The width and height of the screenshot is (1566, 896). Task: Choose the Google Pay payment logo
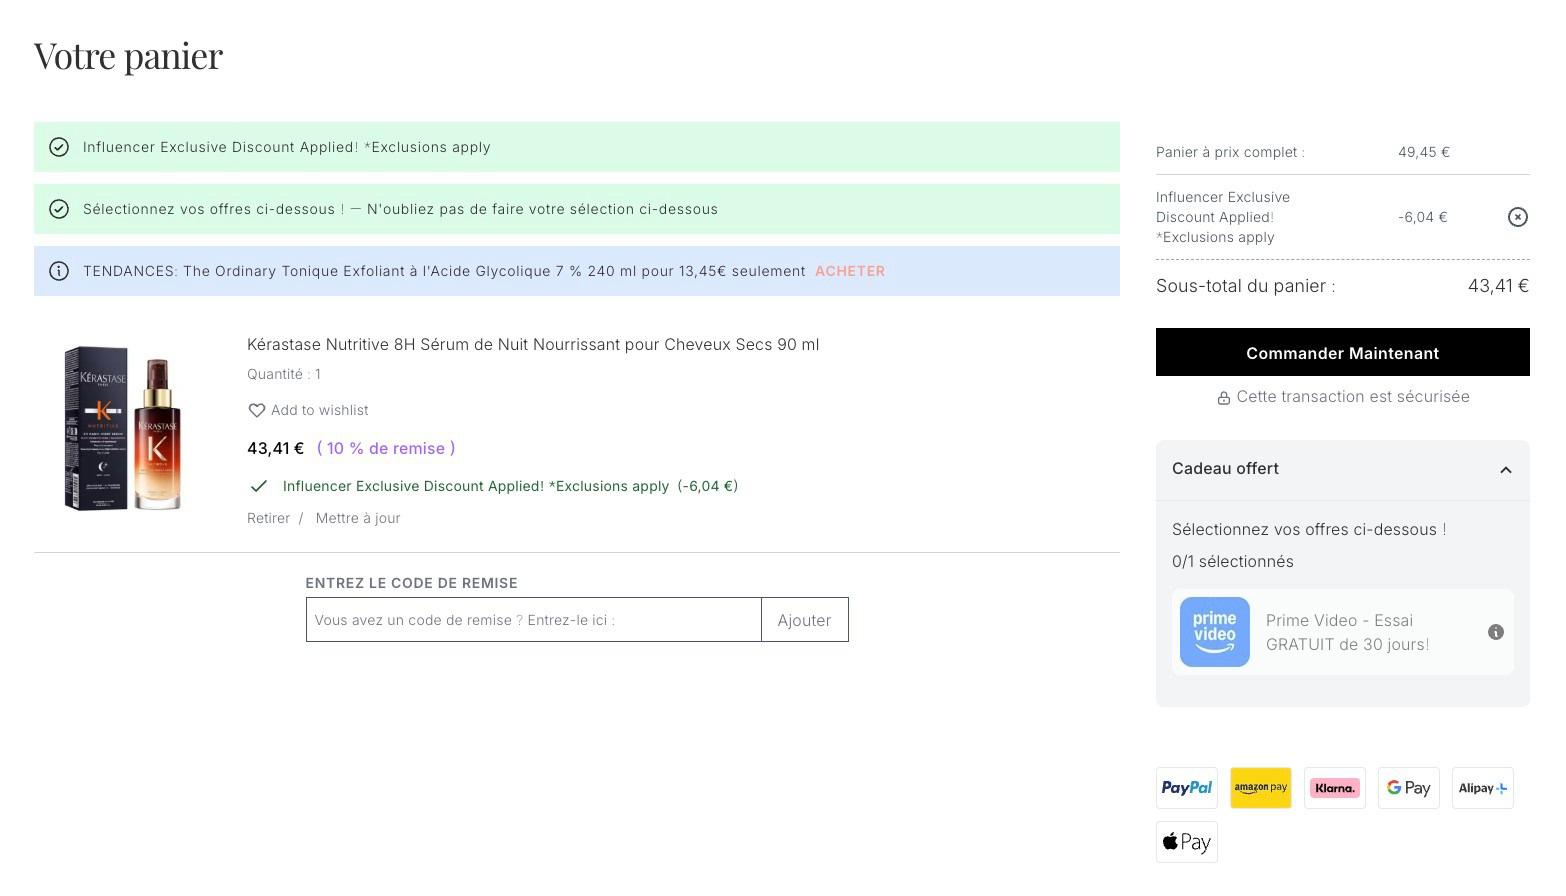(x=1408, y=788)
